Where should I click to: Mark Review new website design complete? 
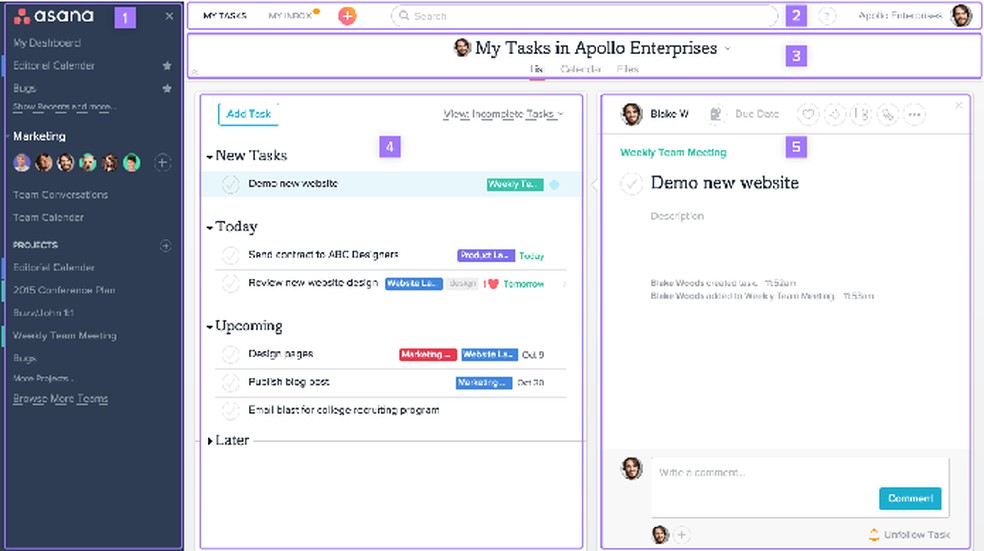tap(230, 283)
